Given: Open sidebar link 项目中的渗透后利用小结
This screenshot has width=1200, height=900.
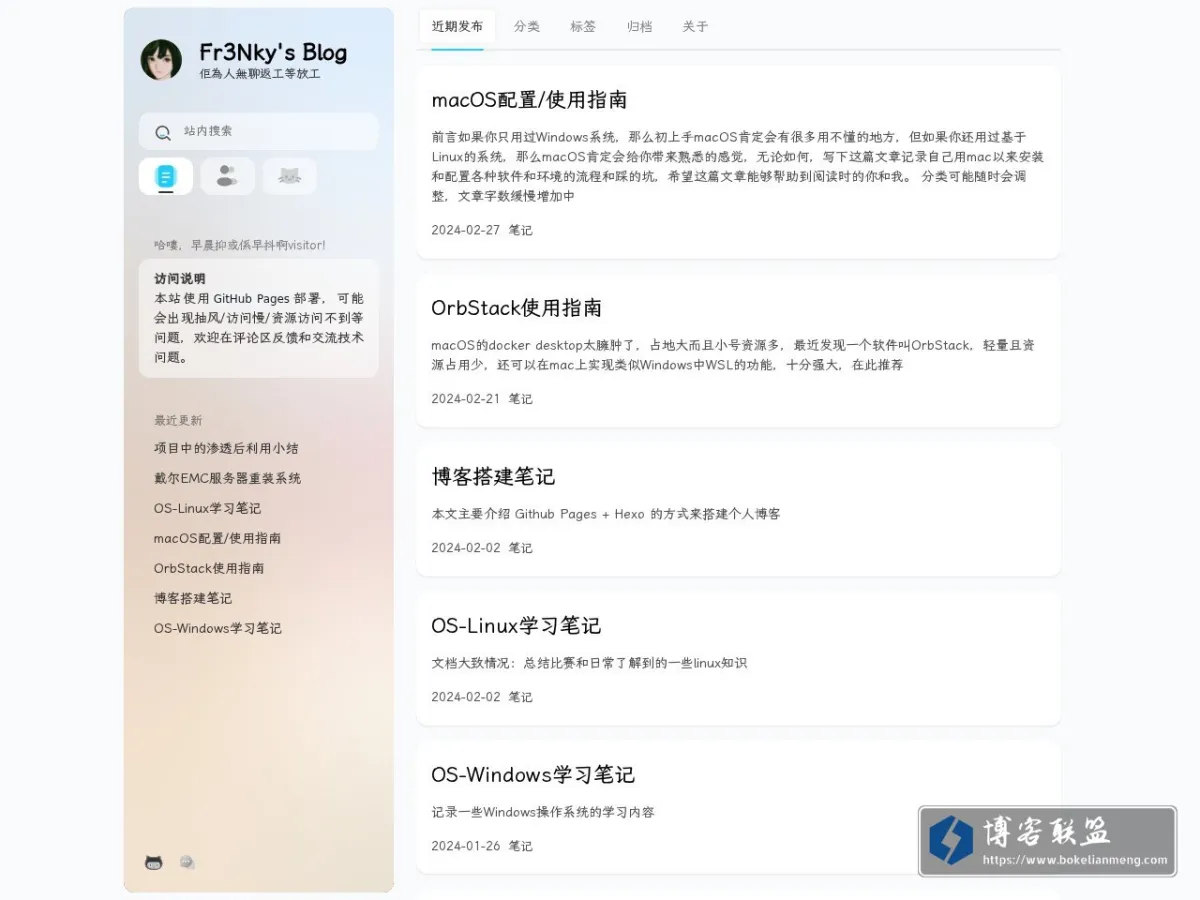Looking at the screenshot, I should 226,448.
